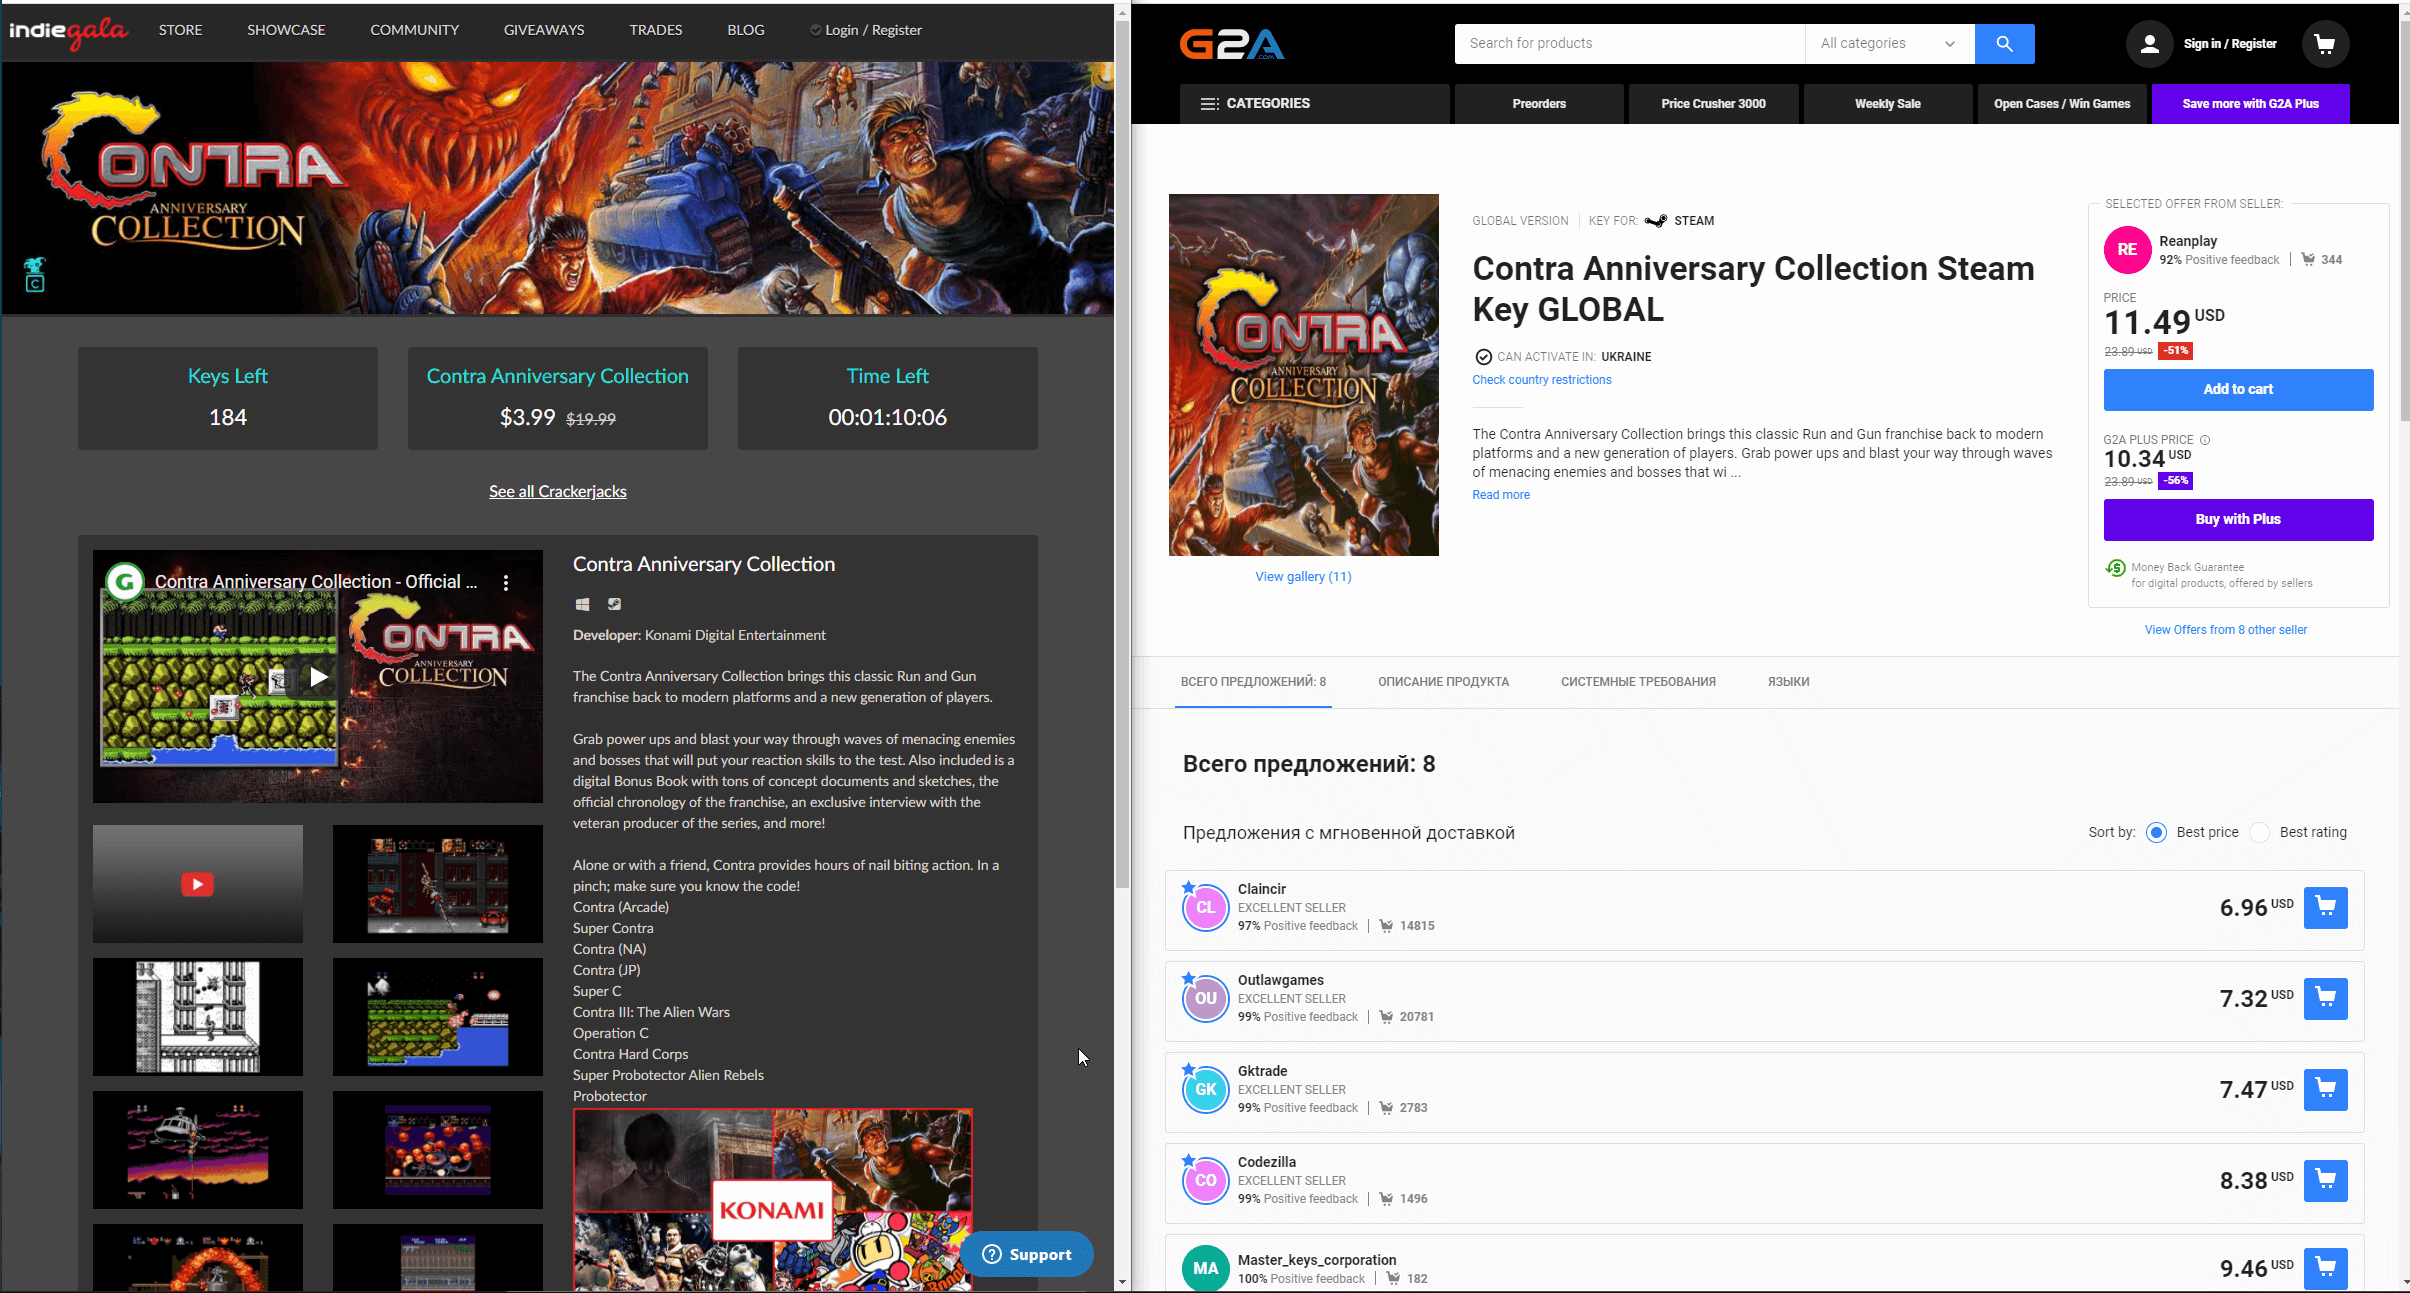Viewport: 2410px width, 1293px height.
Task: Click Login / Register on IndieGala
Action: tap(866, 30)
